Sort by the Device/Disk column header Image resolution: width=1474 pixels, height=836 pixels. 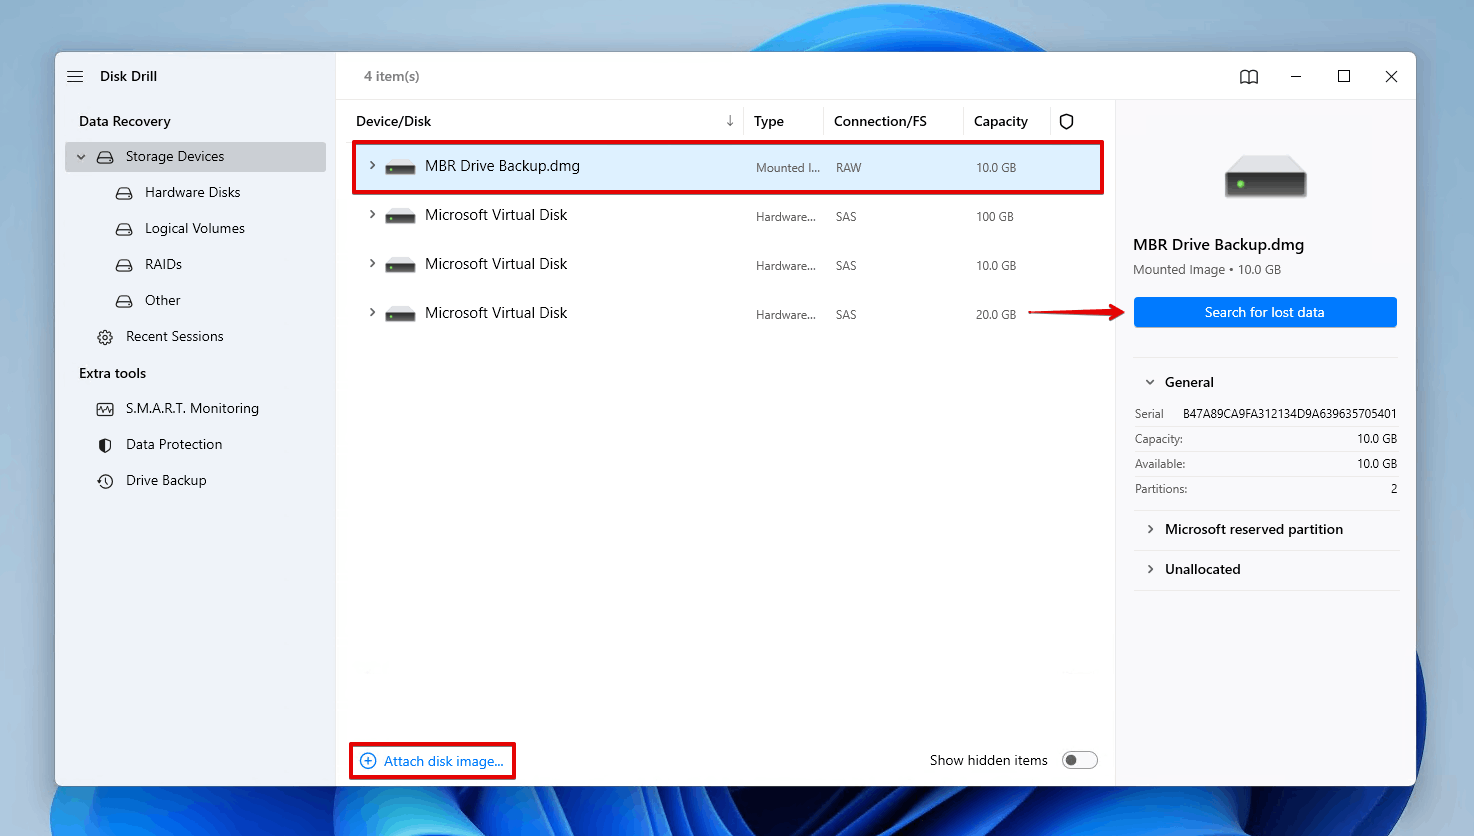point(393,121)
